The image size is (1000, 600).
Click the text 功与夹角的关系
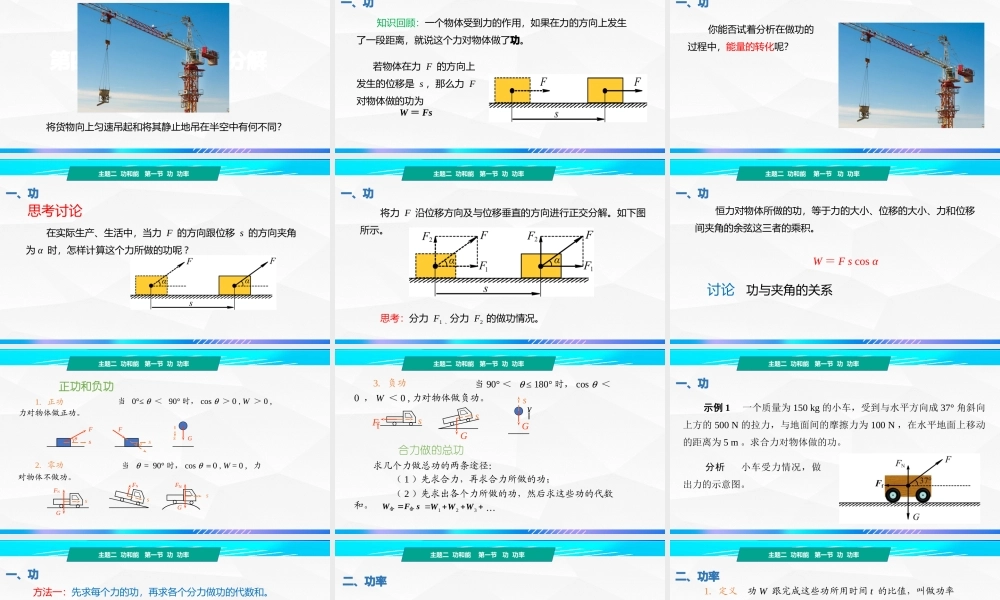point(789,291)
